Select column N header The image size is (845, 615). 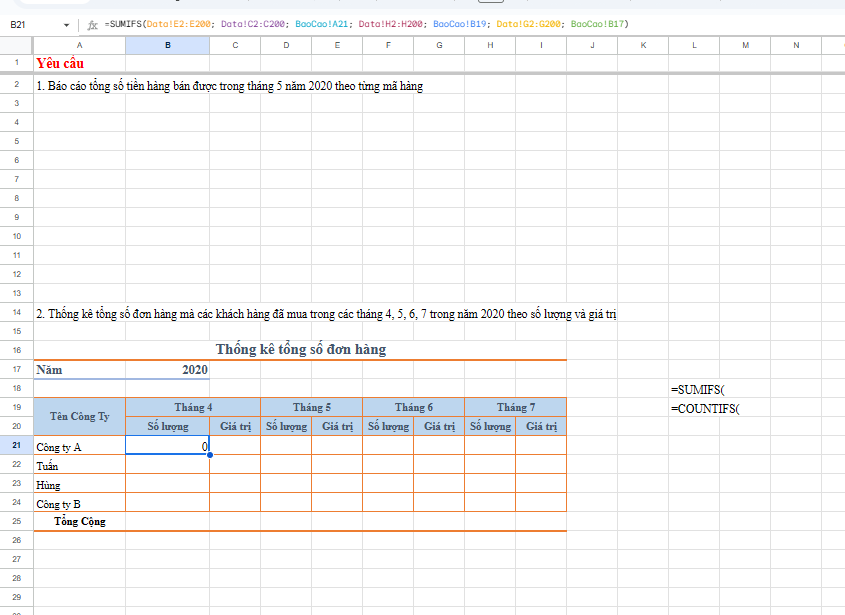(796, 45)
